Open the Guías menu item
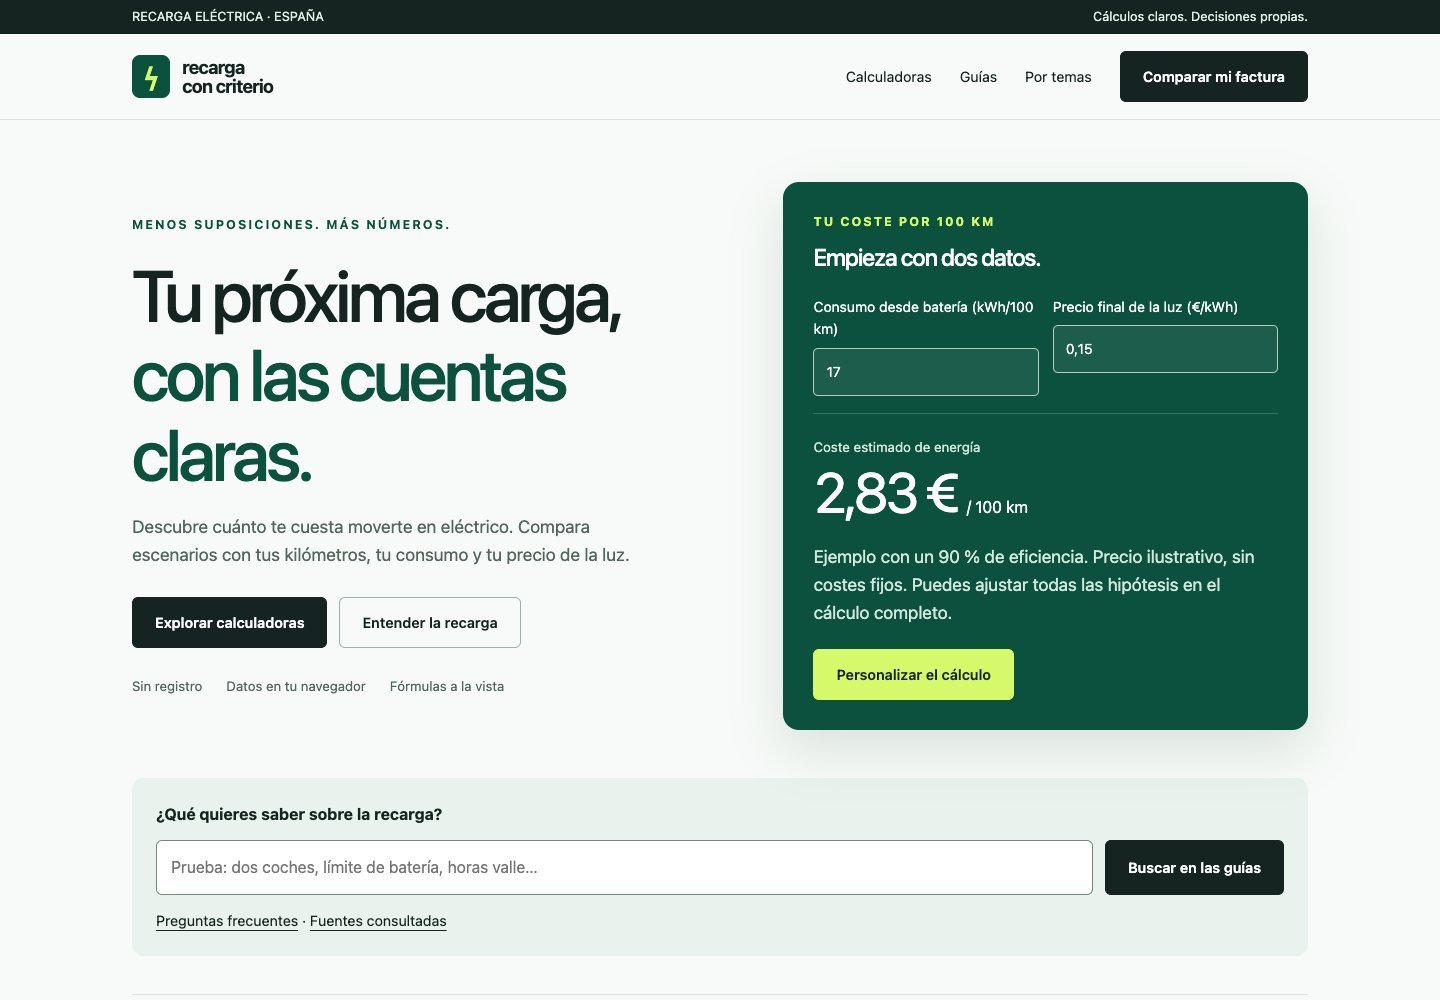 pos(978,77)
